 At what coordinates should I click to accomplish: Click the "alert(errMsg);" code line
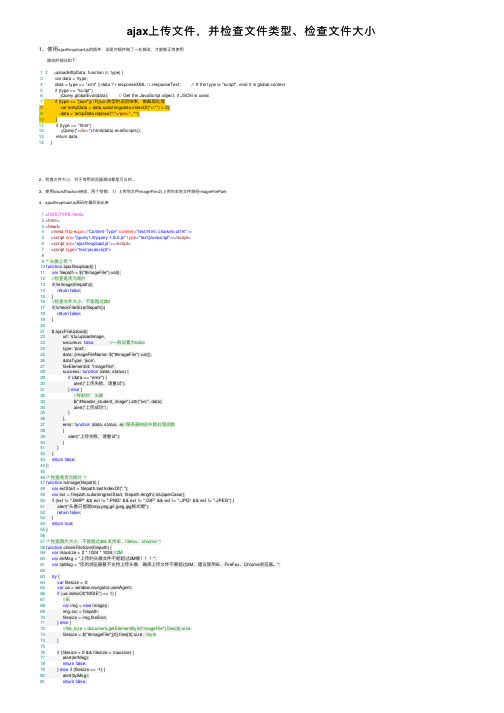tap(76, 658)
